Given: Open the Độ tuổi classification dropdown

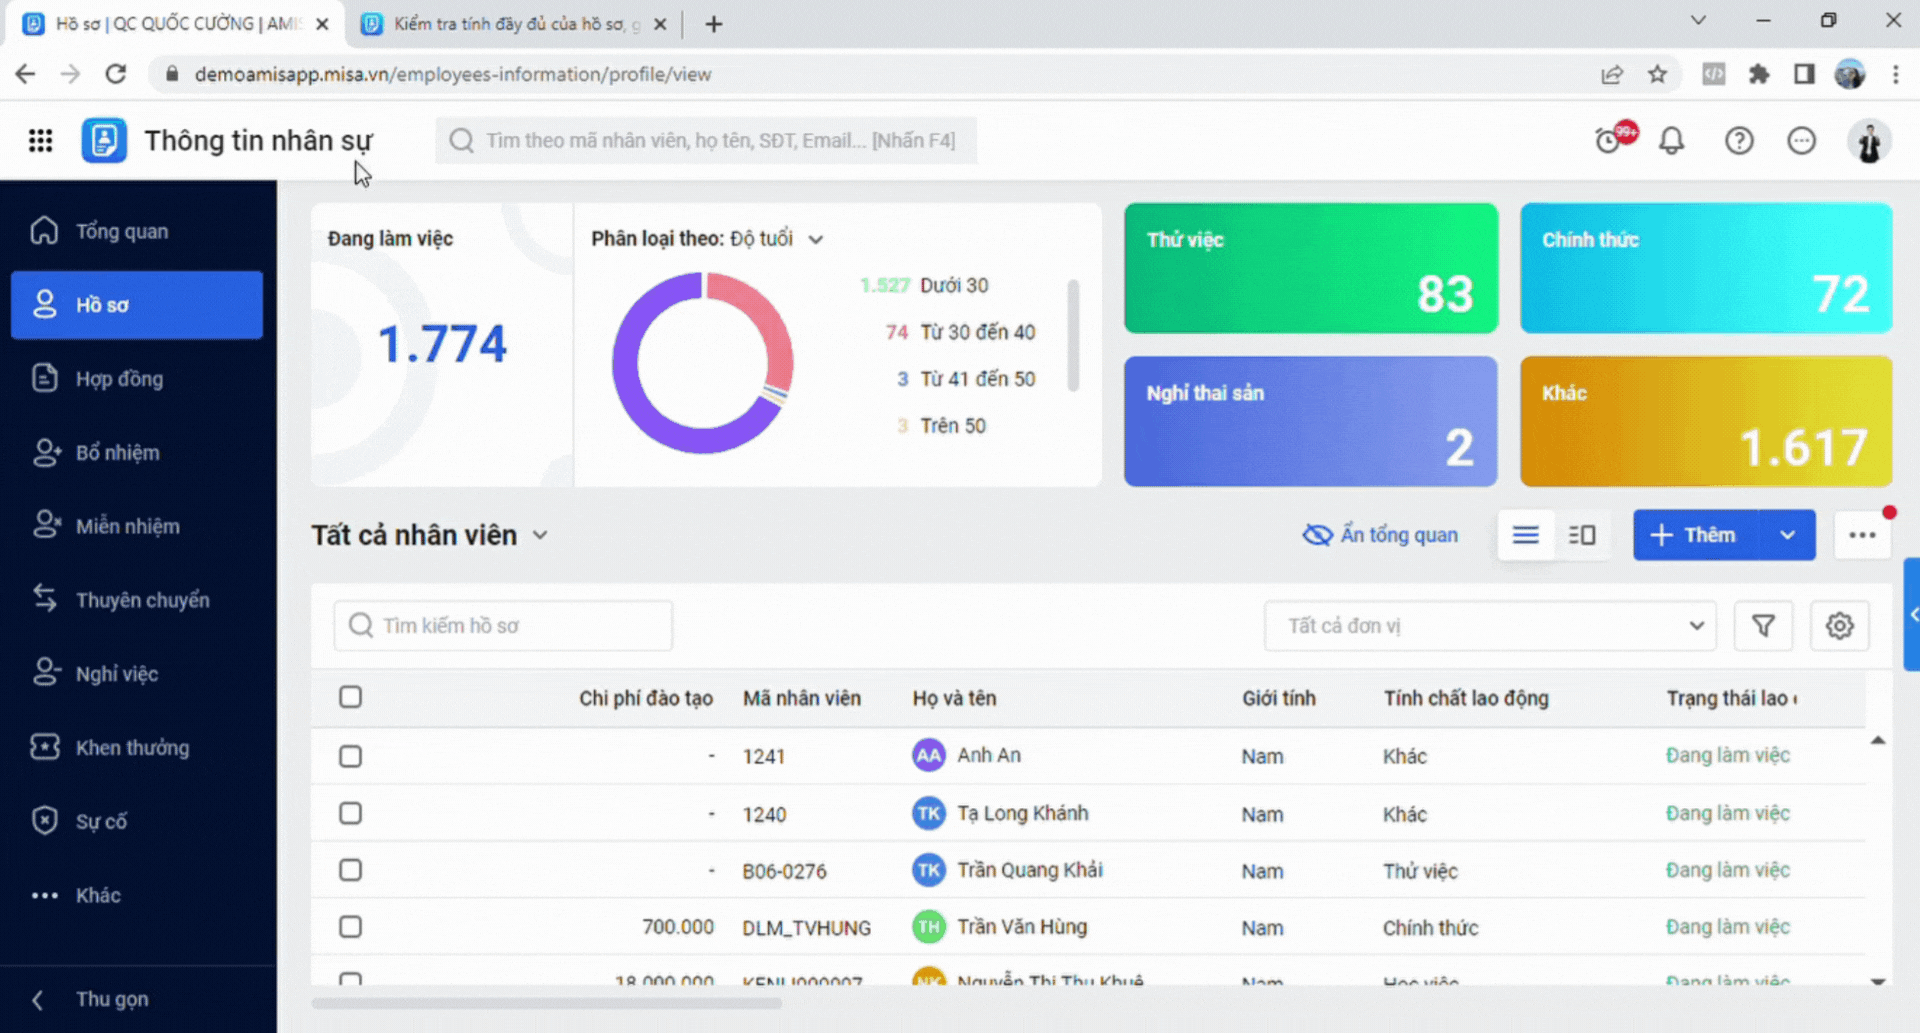Looking at the screenshot, I should (776, 239).
